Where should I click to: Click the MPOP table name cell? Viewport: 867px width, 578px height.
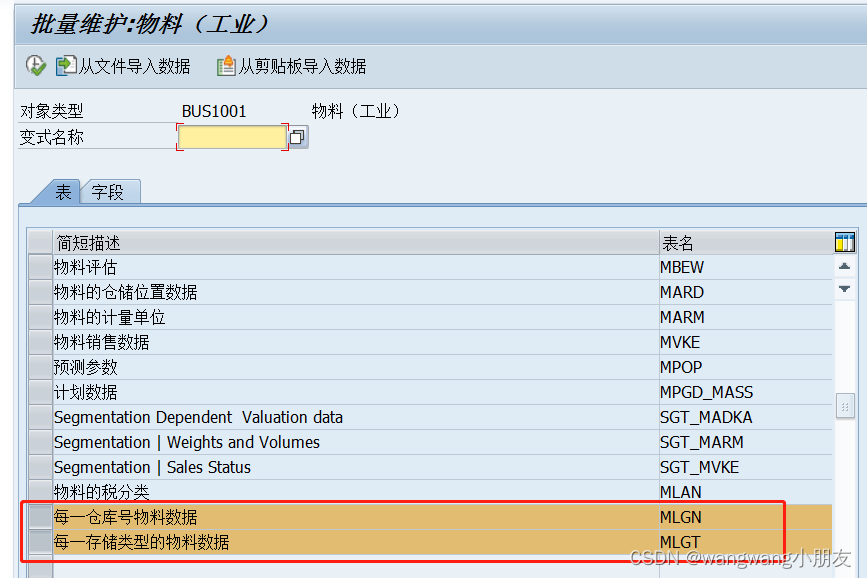point(746,367)
